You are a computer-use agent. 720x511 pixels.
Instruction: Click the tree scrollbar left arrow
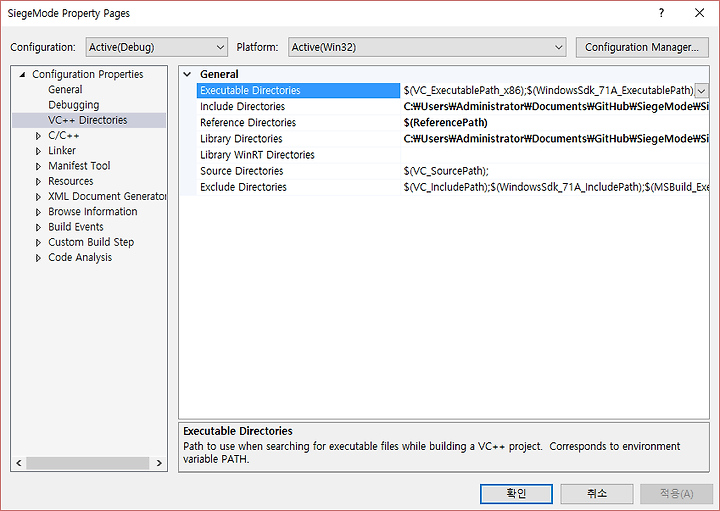pyautogui.click(x=19, y=463)
